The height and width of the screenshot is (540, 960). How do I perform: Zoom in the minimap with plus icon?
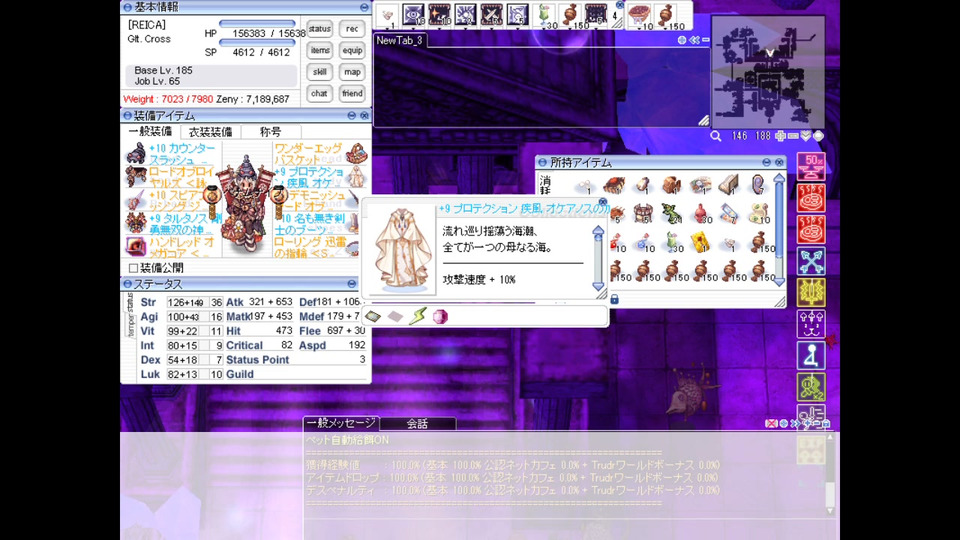(x=780, y=136)
